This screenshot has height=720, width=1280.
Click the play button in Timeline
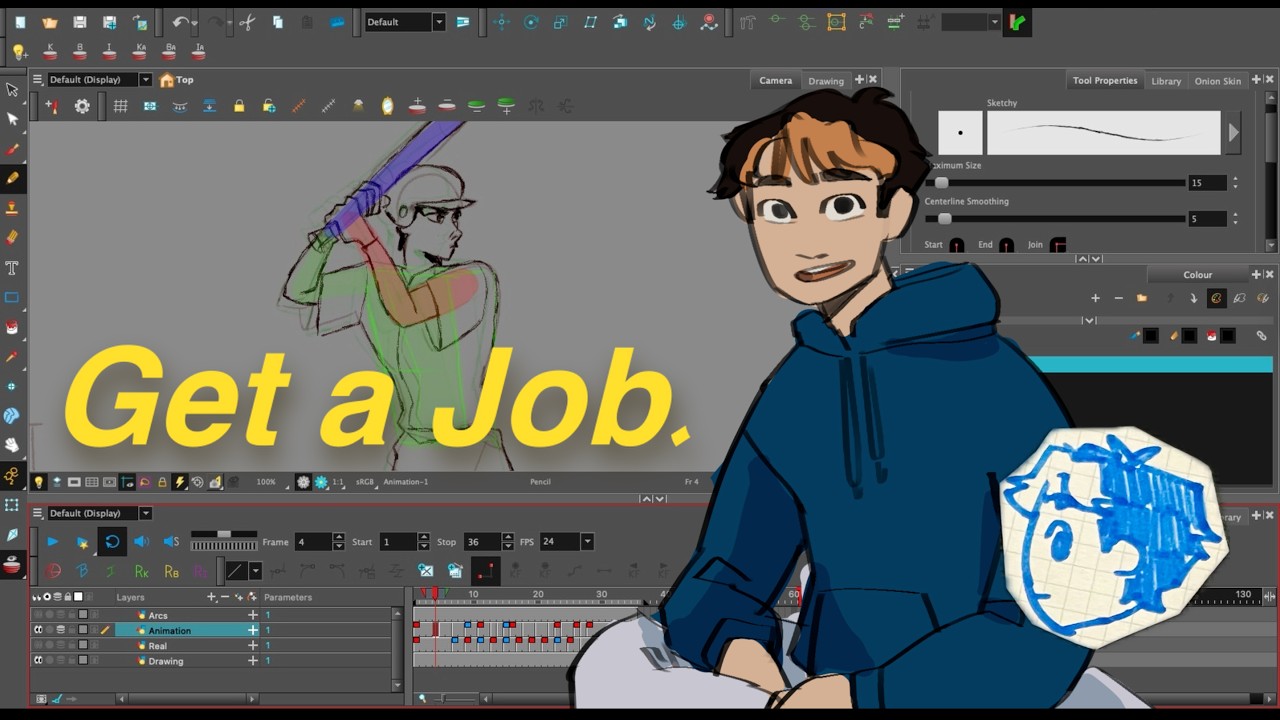coord(52,542)
